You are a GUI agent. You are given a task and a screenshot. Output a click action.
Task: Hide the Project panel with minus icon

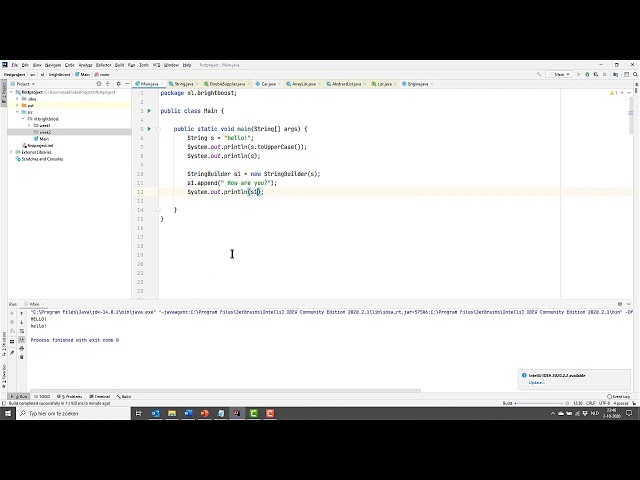pos(127,84)
